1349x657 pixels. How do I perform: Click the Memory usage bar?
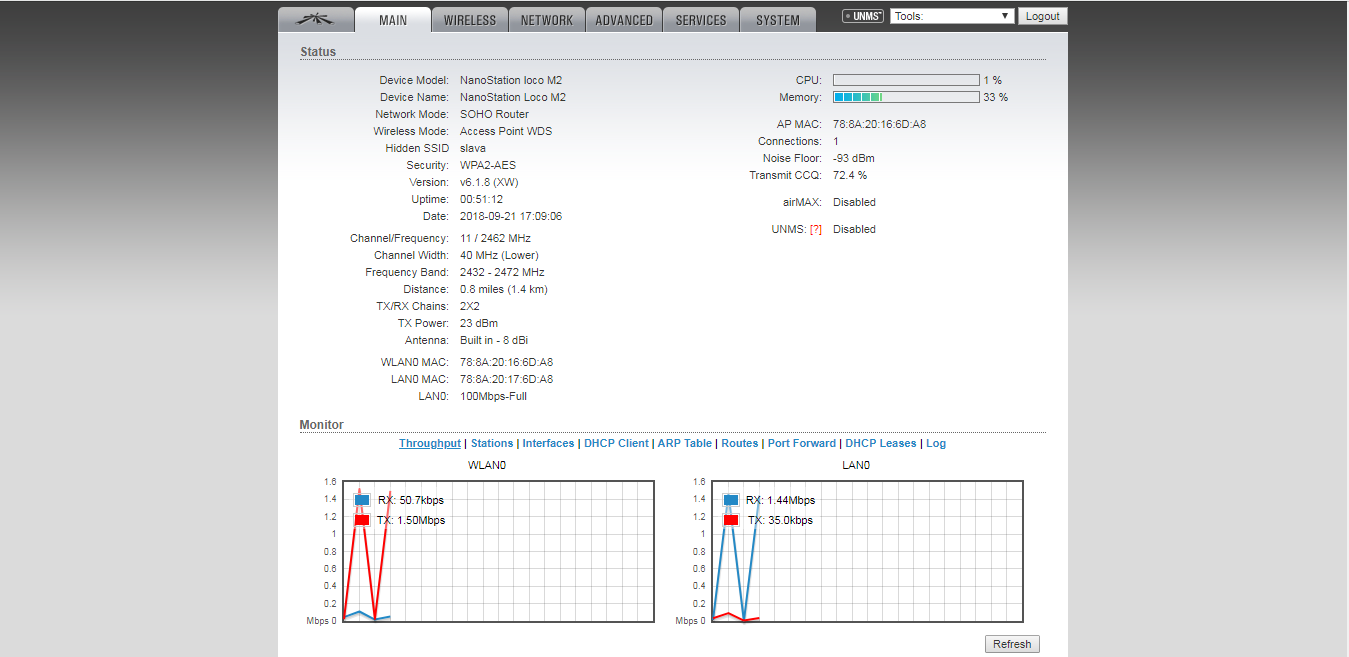[x=906, y=97]
